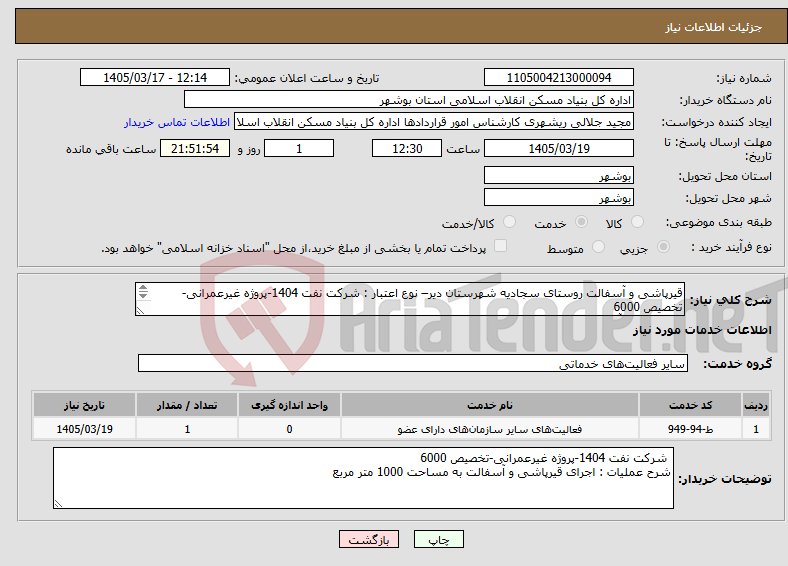Click the تاریخ نیاز column header
This screenshot has width=788, height=566.
coord(84,405)
